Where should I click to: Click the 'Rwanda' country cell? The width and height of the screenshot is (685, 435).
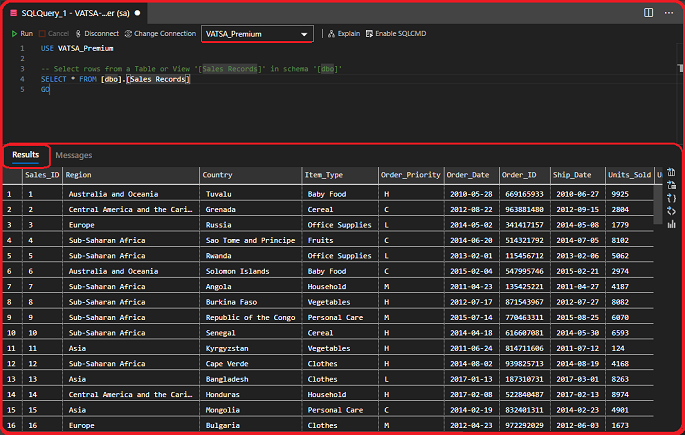[x=250, y=255]
